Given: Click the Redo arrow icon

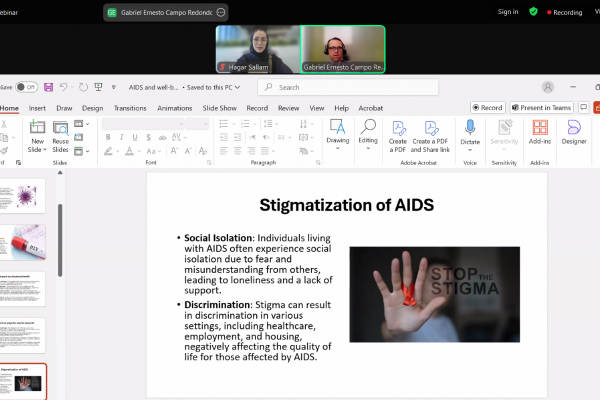Looking at the screenshot, I should (83, 87).
